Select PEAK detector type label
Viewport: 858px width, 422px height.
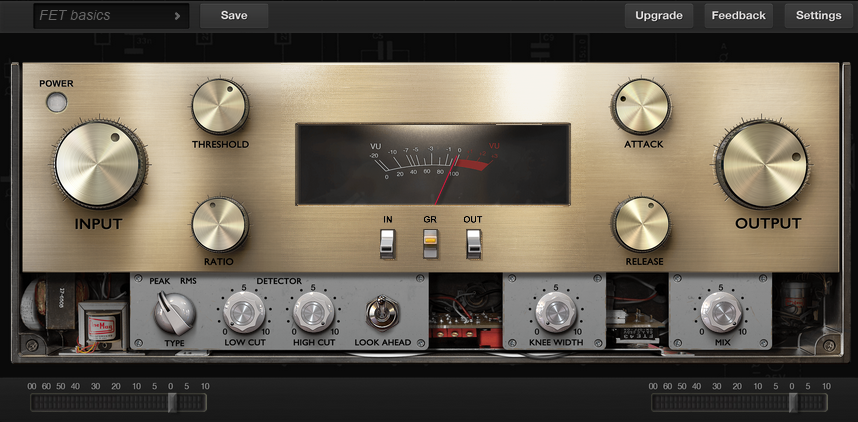[160, 281]
